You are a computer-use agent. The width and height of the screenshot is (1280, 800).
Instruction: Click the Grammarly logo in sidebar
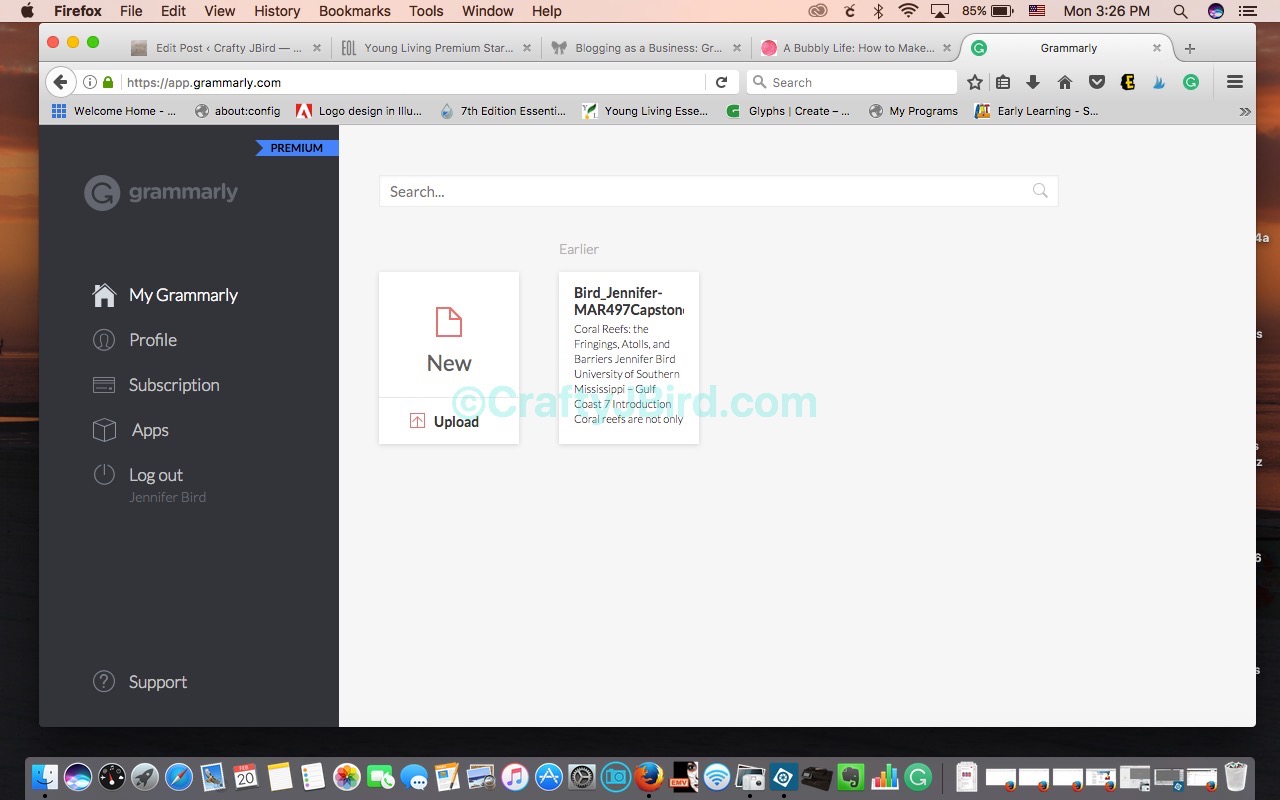click(x=161, y=192)
